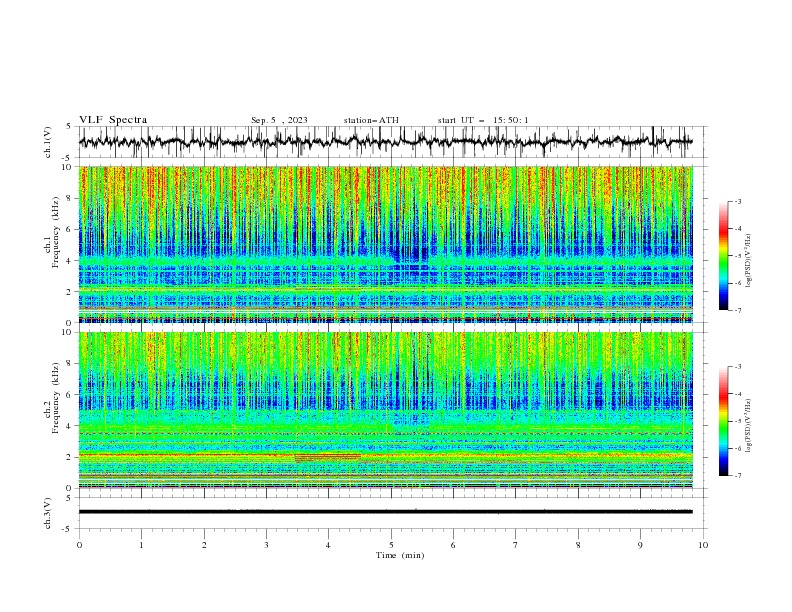Click time axis tick label "10" at right end
Image resolution: width=792 pixels, height=612 pixels.
(x=703, y=545)
